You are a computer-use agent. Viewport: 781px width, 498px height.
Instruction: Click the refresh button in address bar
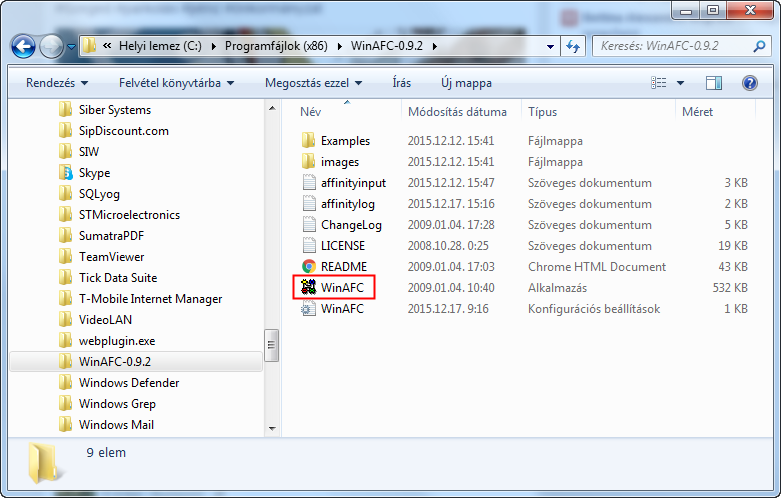573,46
